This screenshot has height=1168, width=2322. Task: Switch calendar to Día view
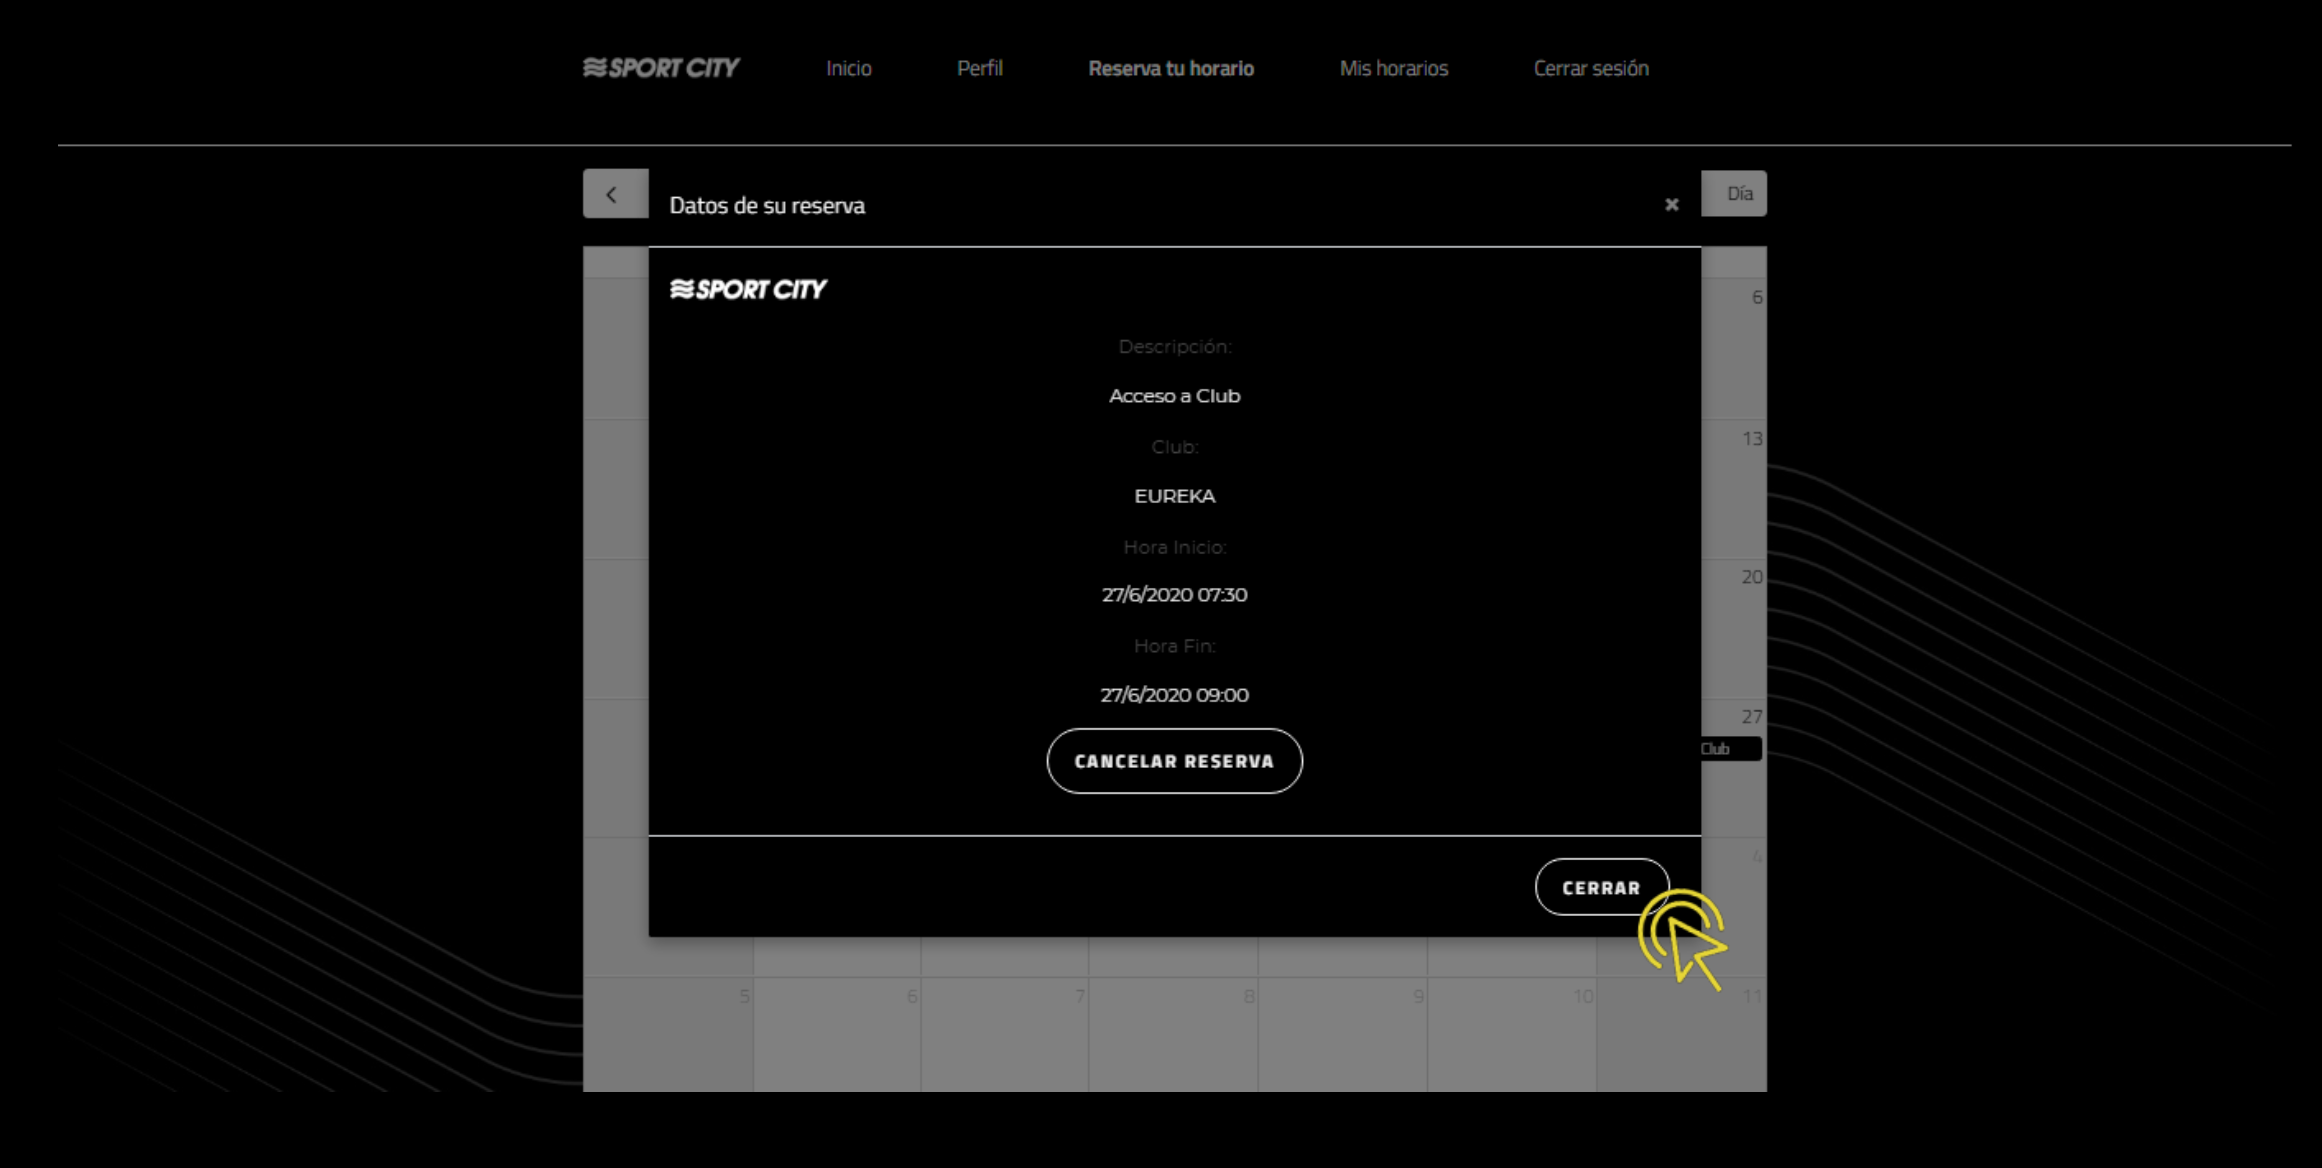(x=1734, y=193)
